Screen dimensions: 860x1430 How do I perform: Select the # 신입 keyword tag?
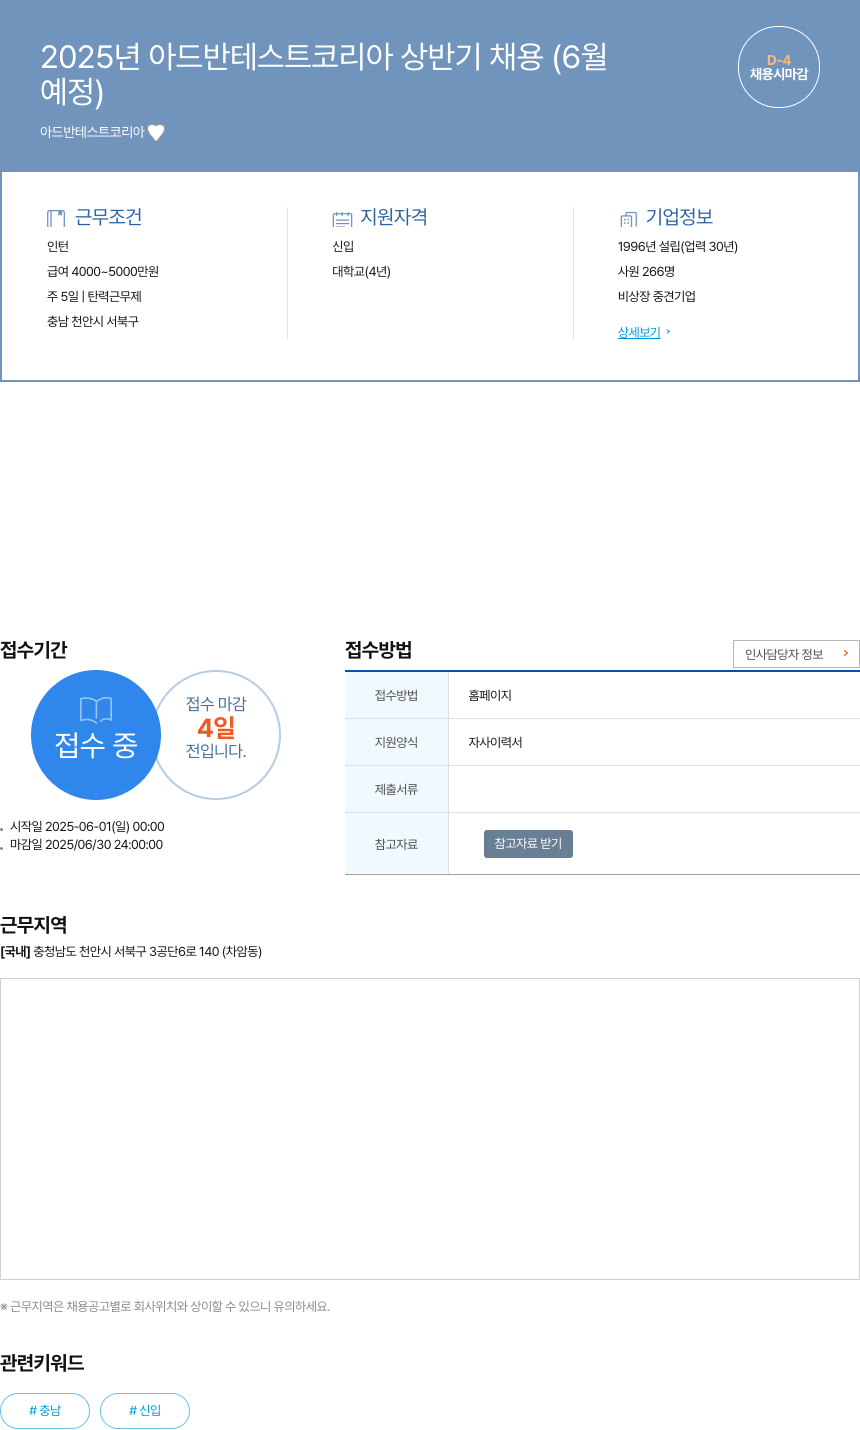145,1411
